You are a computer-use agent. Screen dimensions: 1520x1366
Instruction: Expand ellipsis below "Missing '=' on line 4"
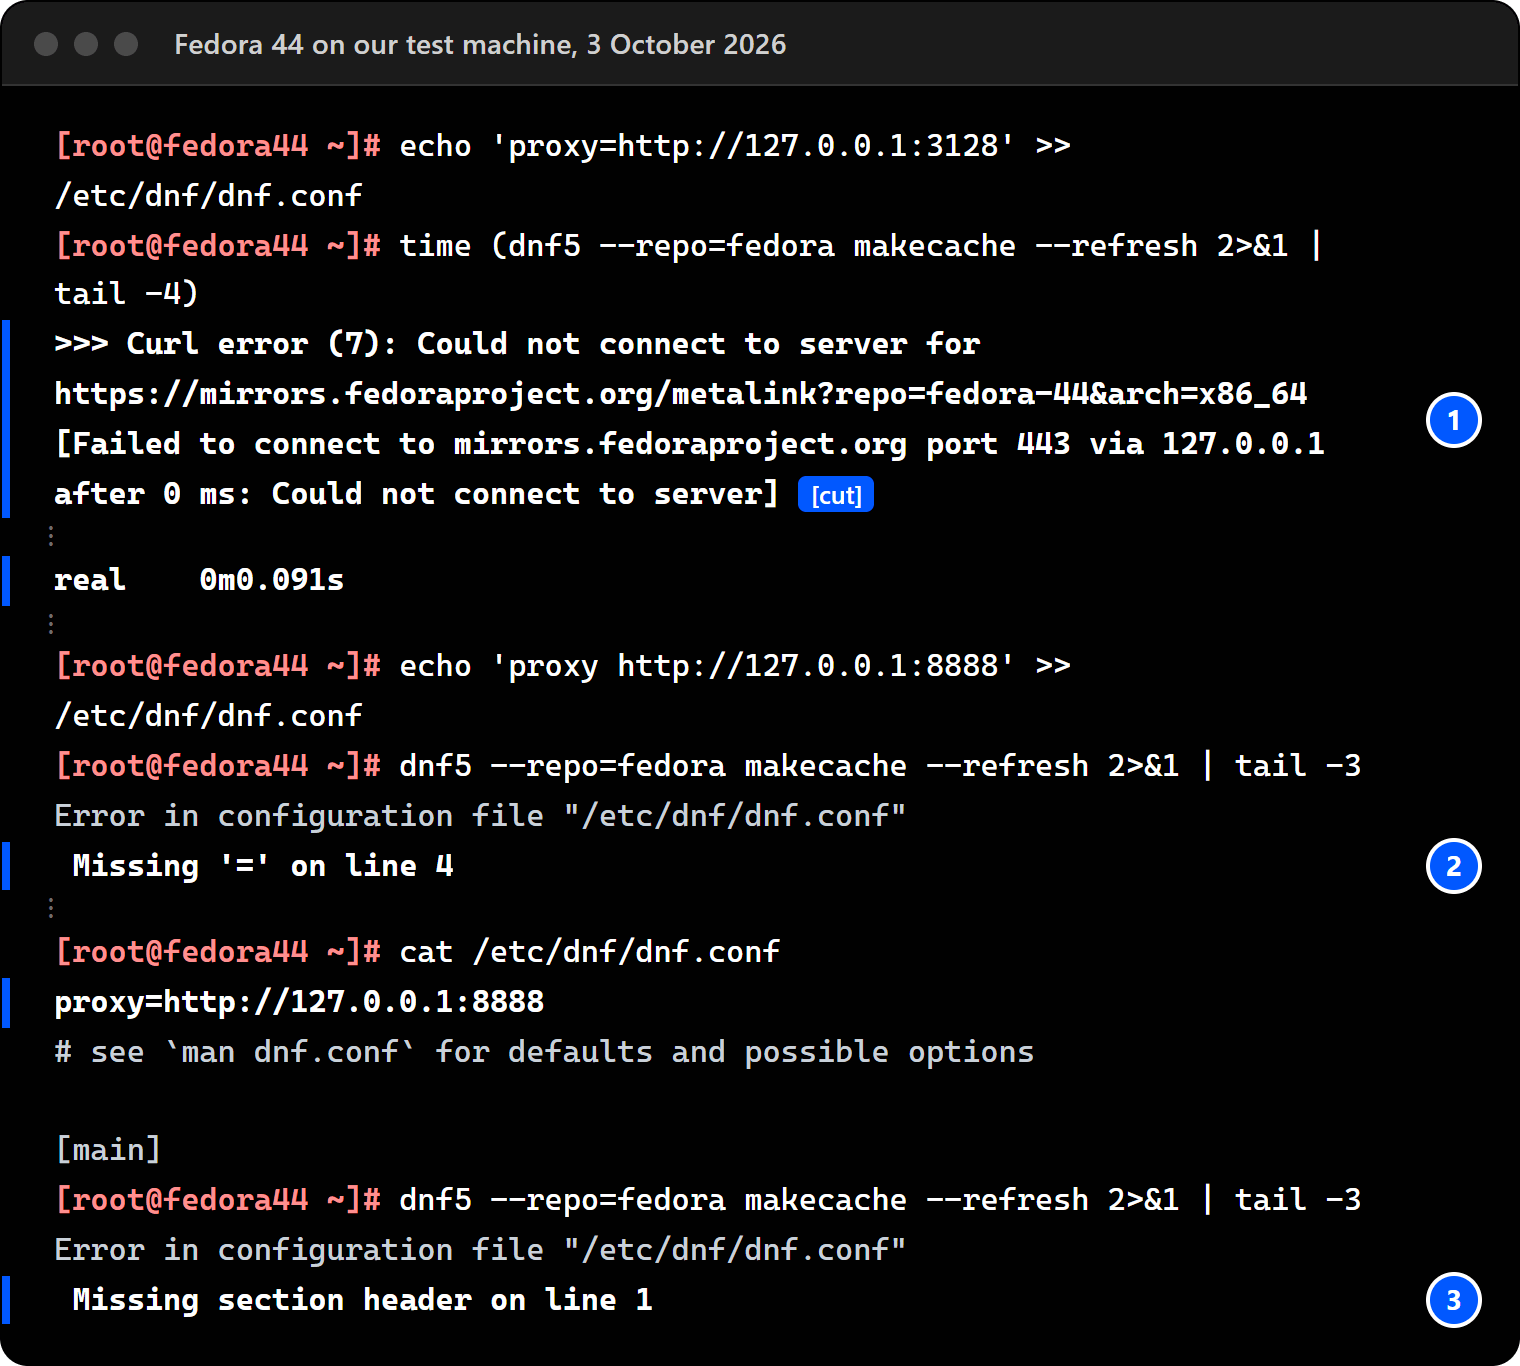pyautogui.click(x=51, y=908)
